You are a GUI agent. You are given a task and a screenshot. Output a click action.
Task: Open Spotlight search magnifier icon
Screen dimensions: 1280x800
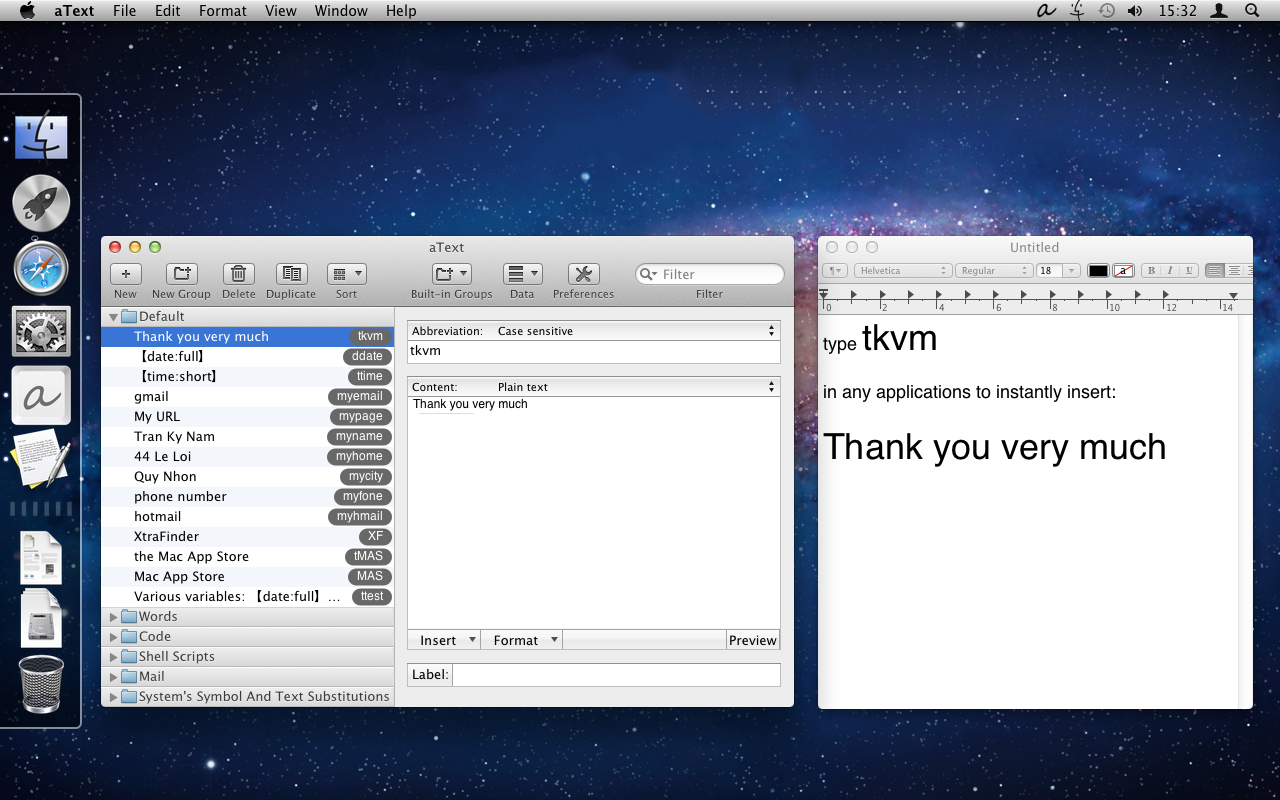tap(1252, 11)
